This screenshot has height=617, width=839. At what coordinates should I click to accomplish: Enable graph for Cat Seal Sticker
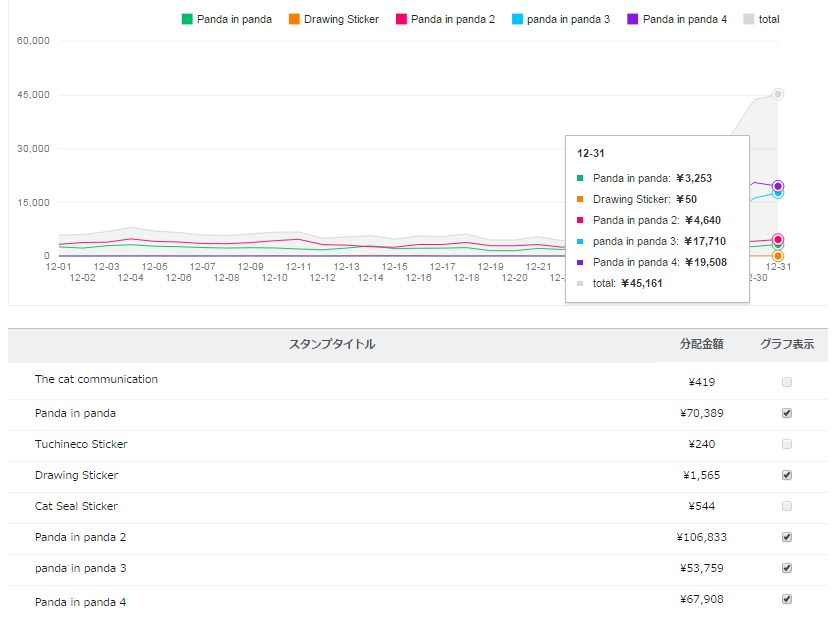787,506
